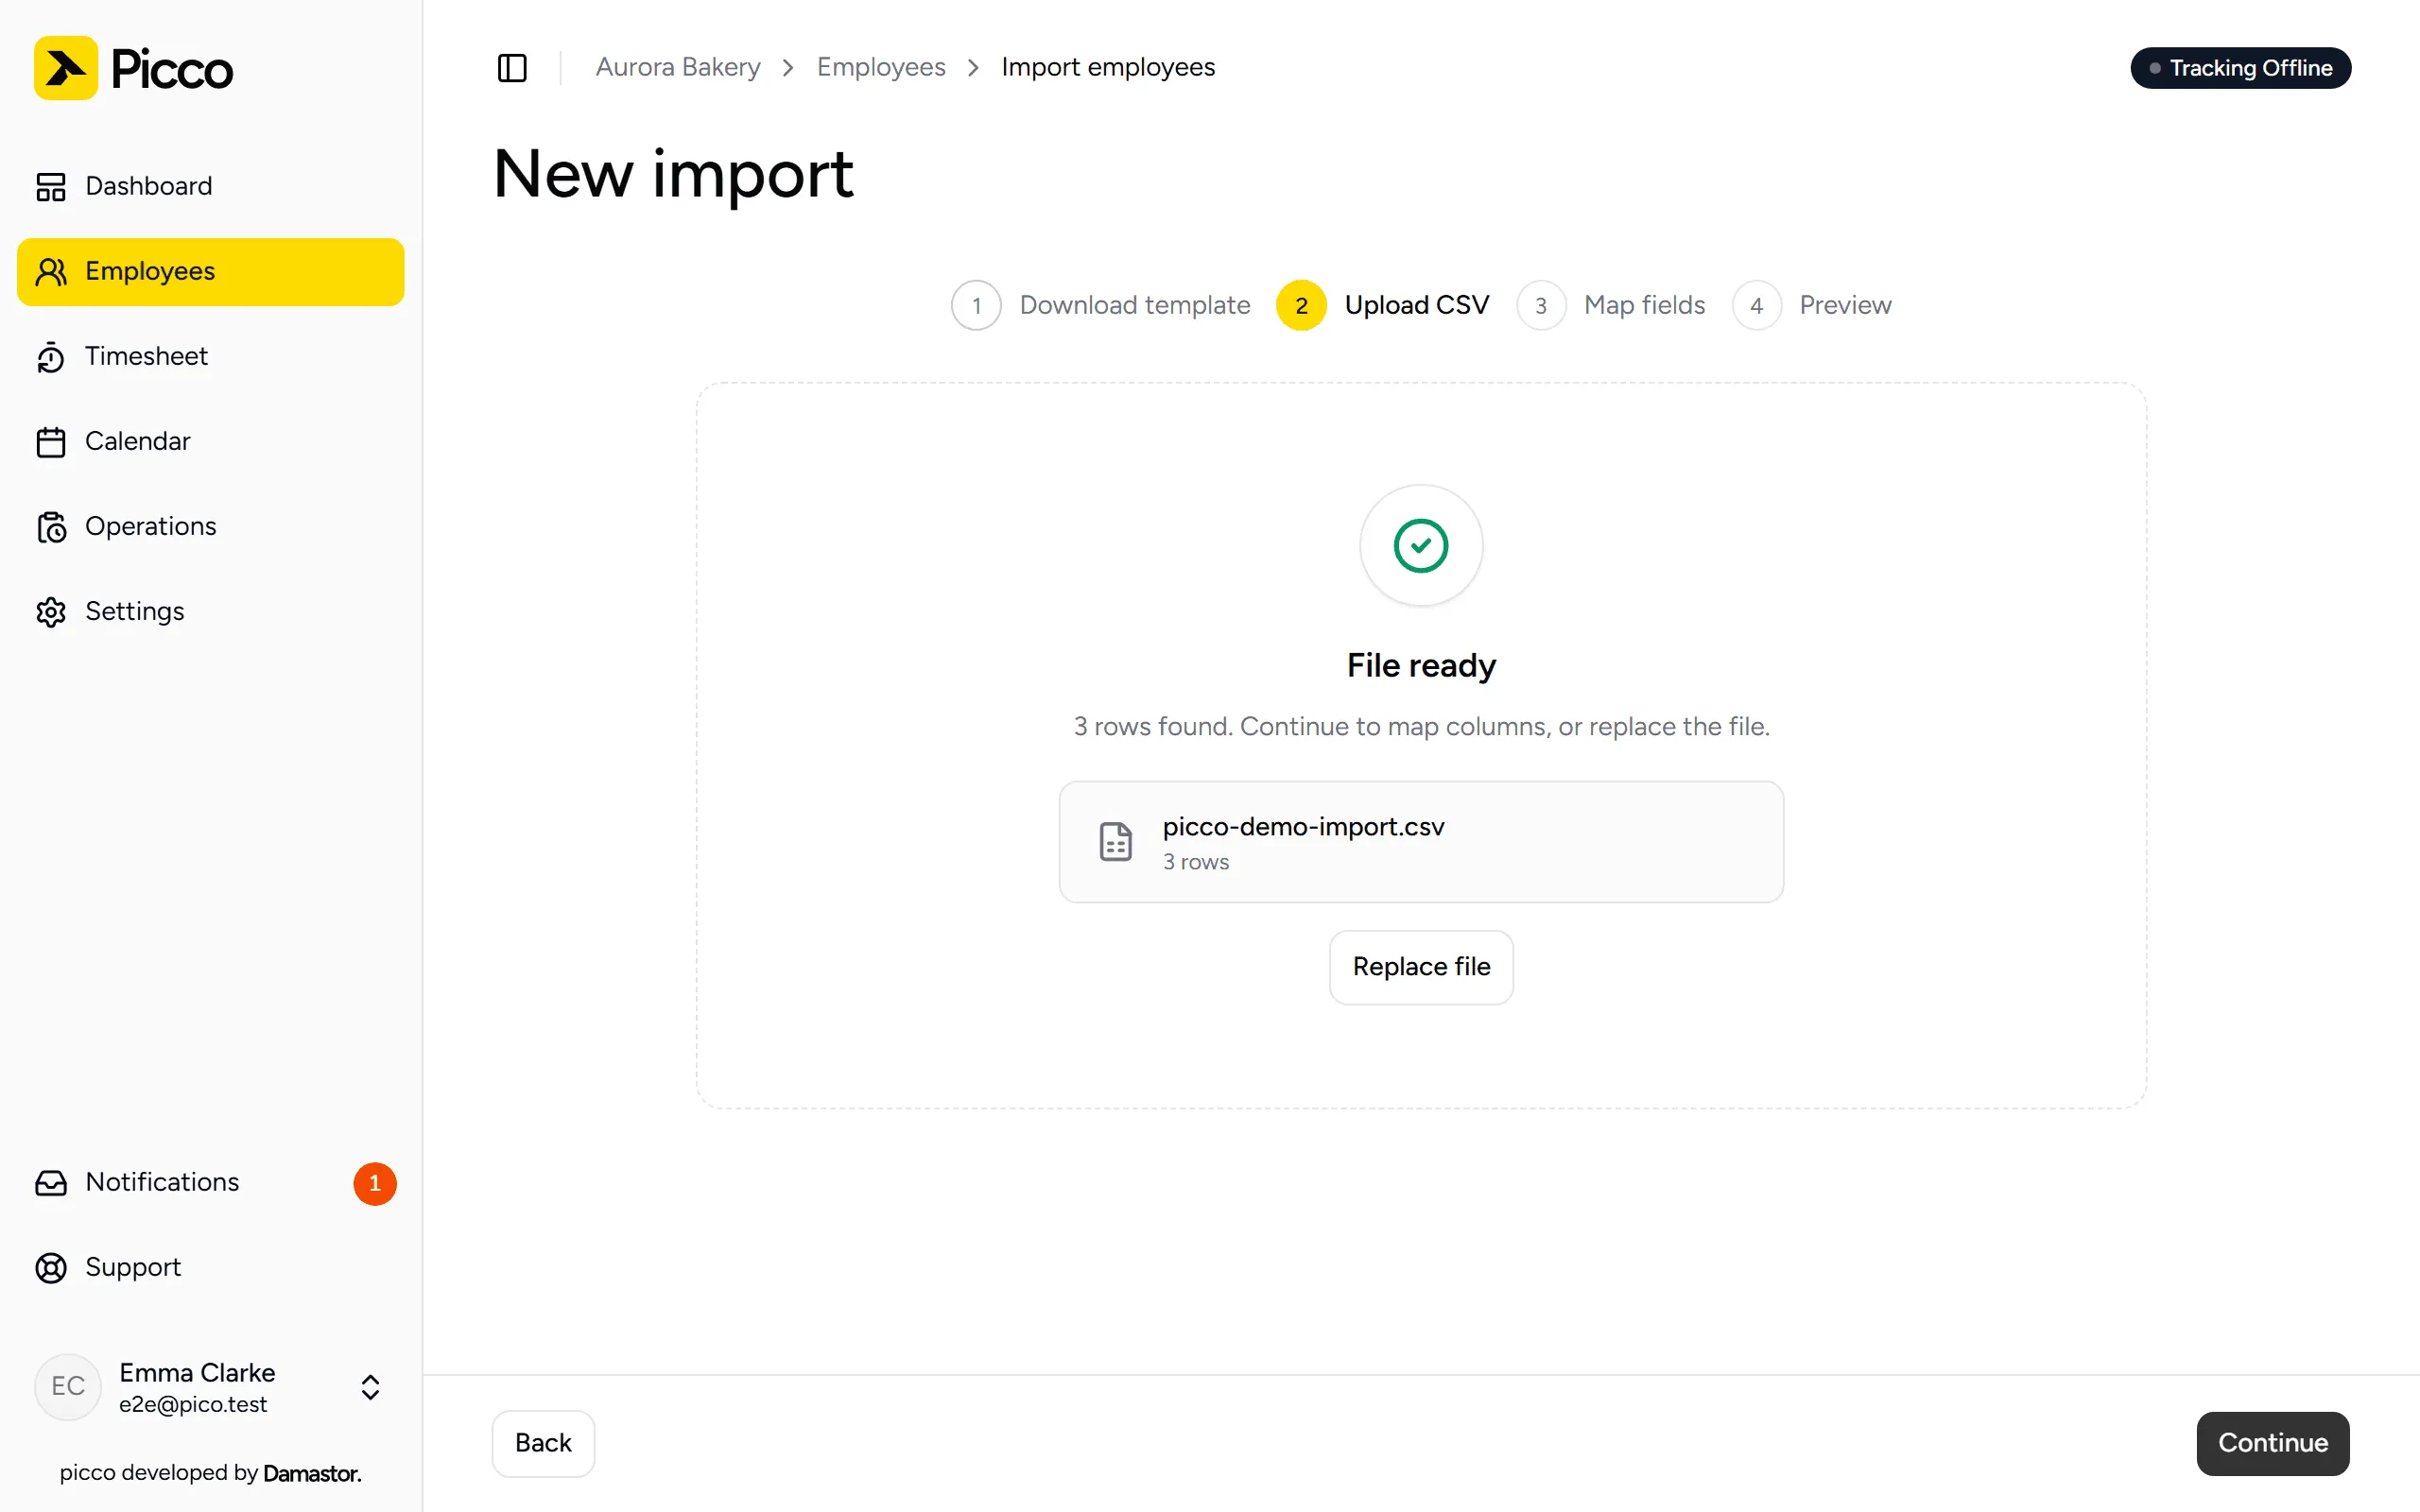Toggle the sidebar panel icon

[512, 68]
